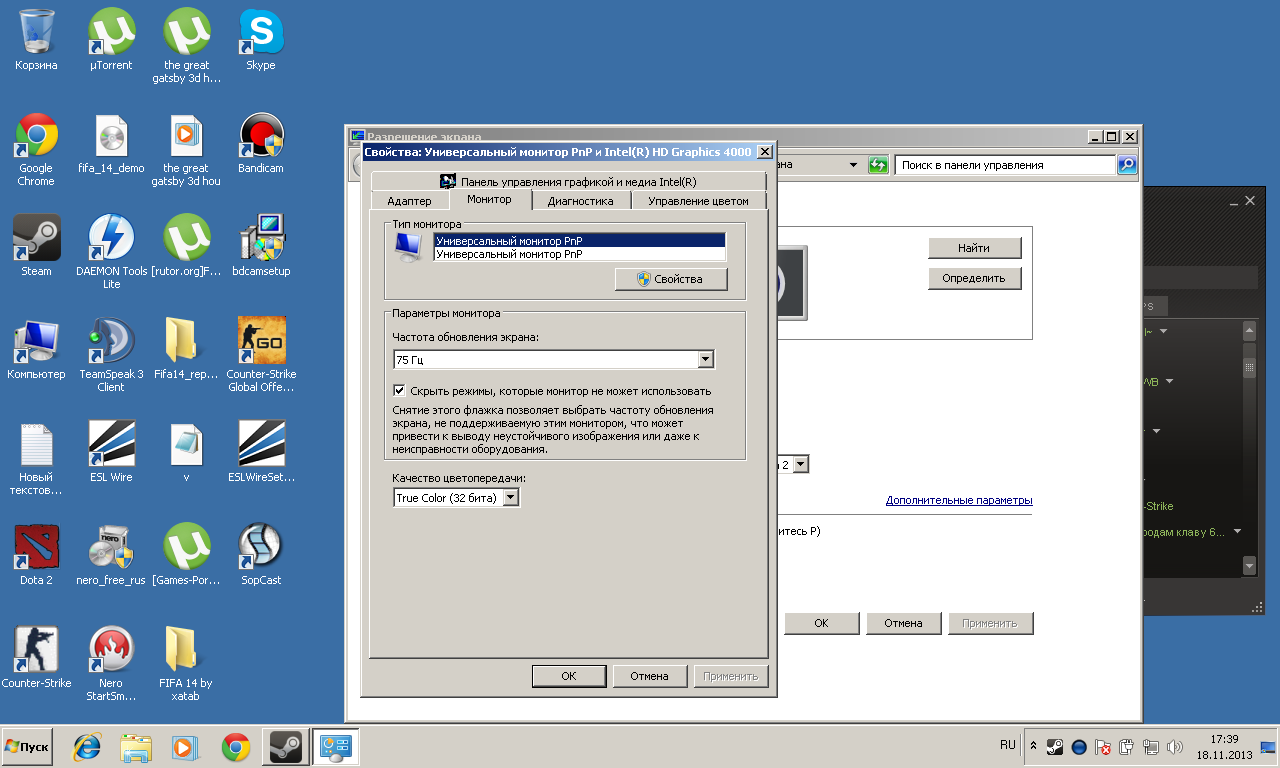Image resolution: width=1280 pixels, height=768 pixels.
Task: Open the partially hidden dropdown above Дополнительные параметры
Action: (801, 465)
